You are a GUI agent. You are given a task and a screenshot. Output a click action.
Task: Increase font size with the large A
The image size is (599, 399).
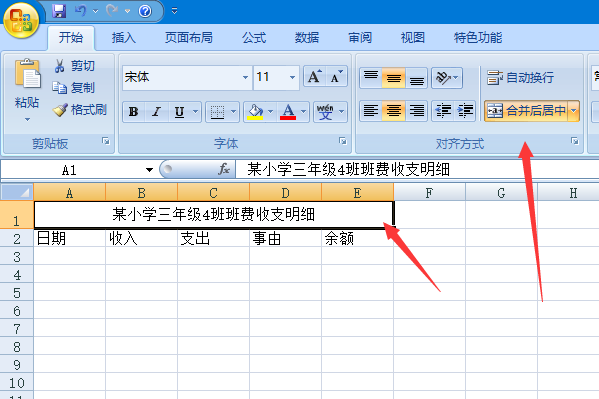tap(314, 77)
